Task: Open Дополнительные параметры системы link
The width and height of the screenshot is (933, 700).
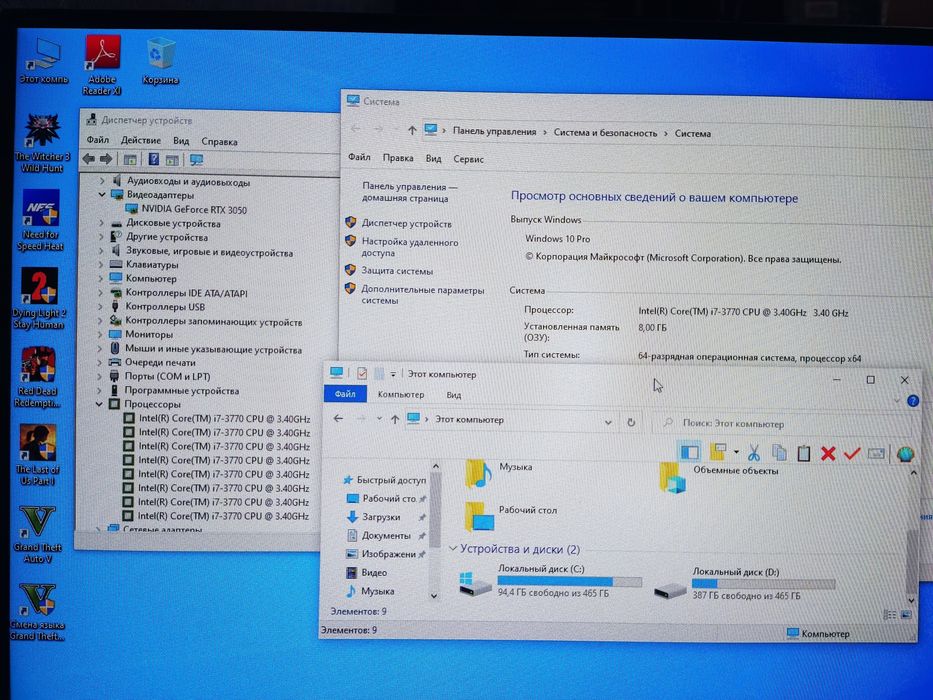Action: click(422, 295)
